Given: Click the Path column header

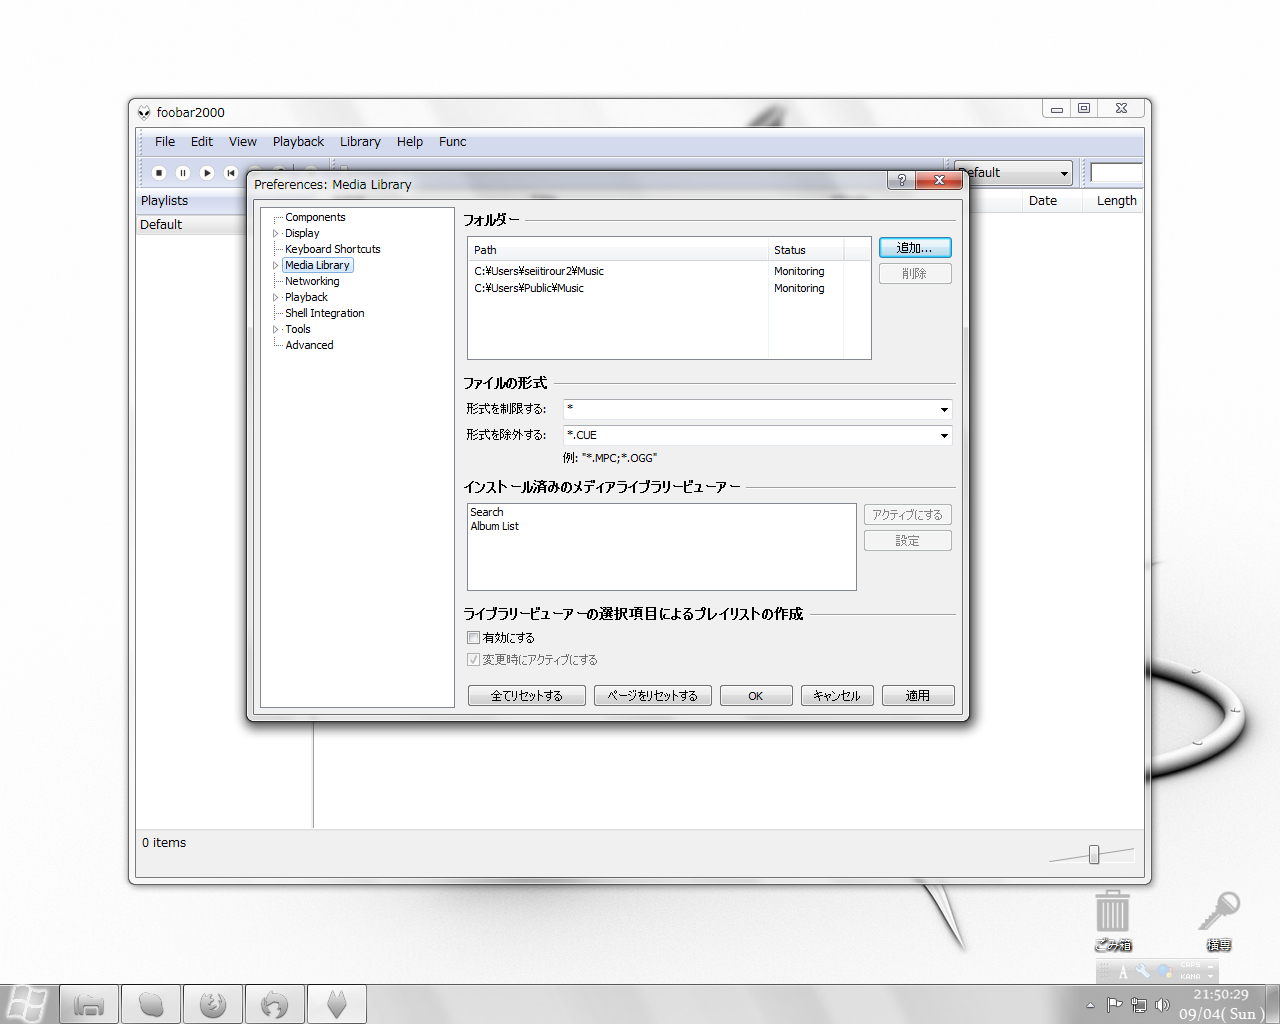Looking at the screenshot, I should [618, 250].
